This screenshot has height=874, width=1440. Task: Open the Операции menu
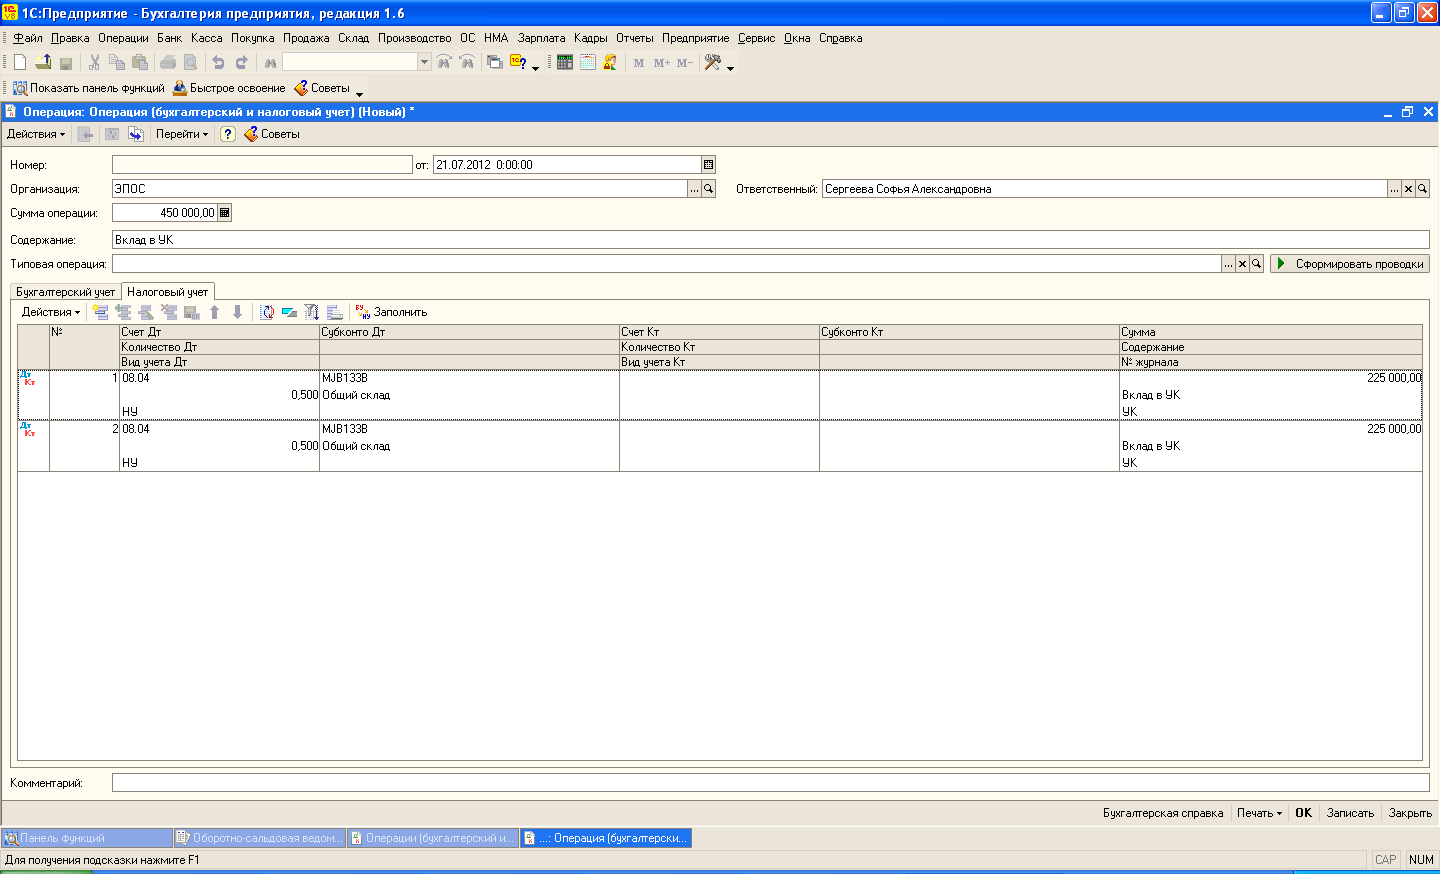click(123, 38)
